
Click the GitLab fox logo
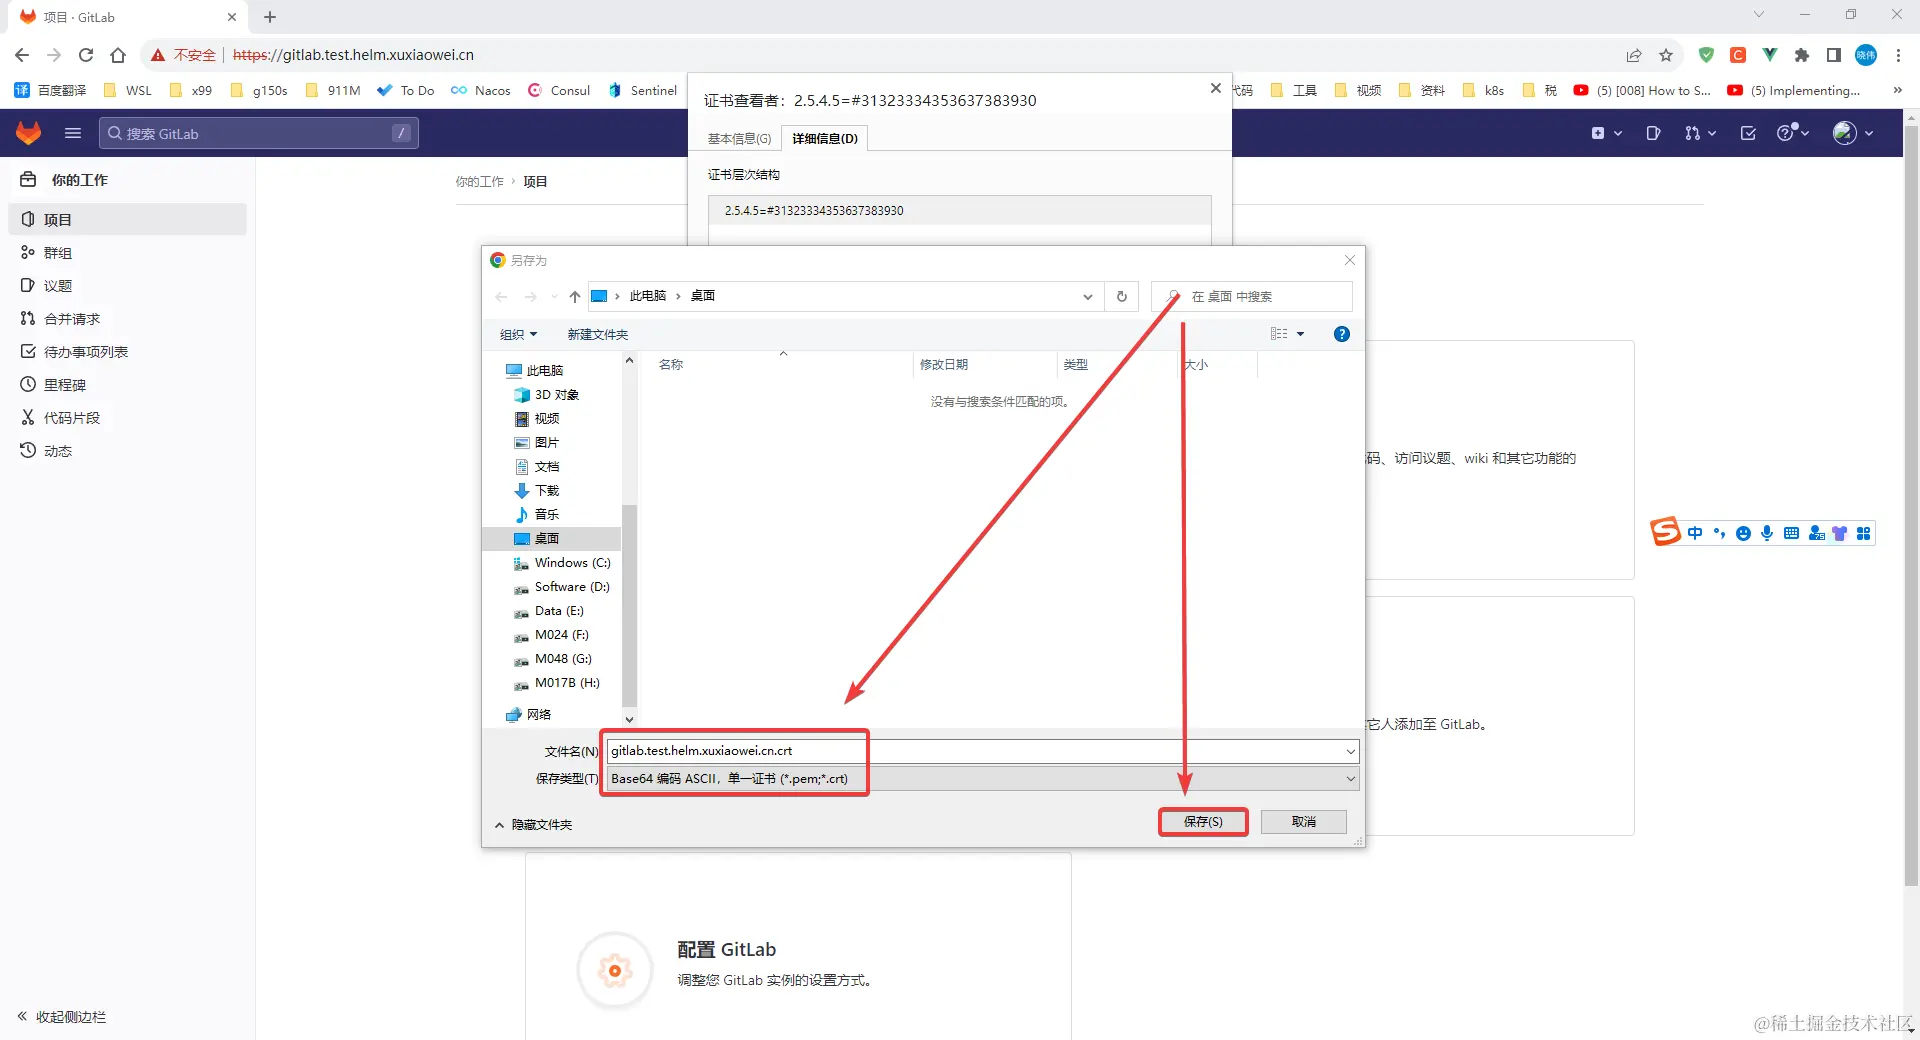(x=28, y=132)
